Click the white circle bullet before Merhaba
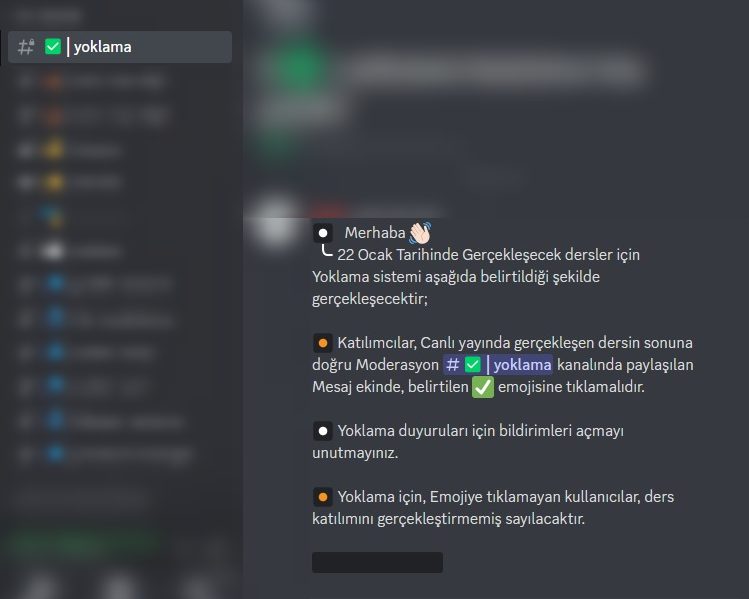Viewport: 749px width, 599px height. coord(323,233)
